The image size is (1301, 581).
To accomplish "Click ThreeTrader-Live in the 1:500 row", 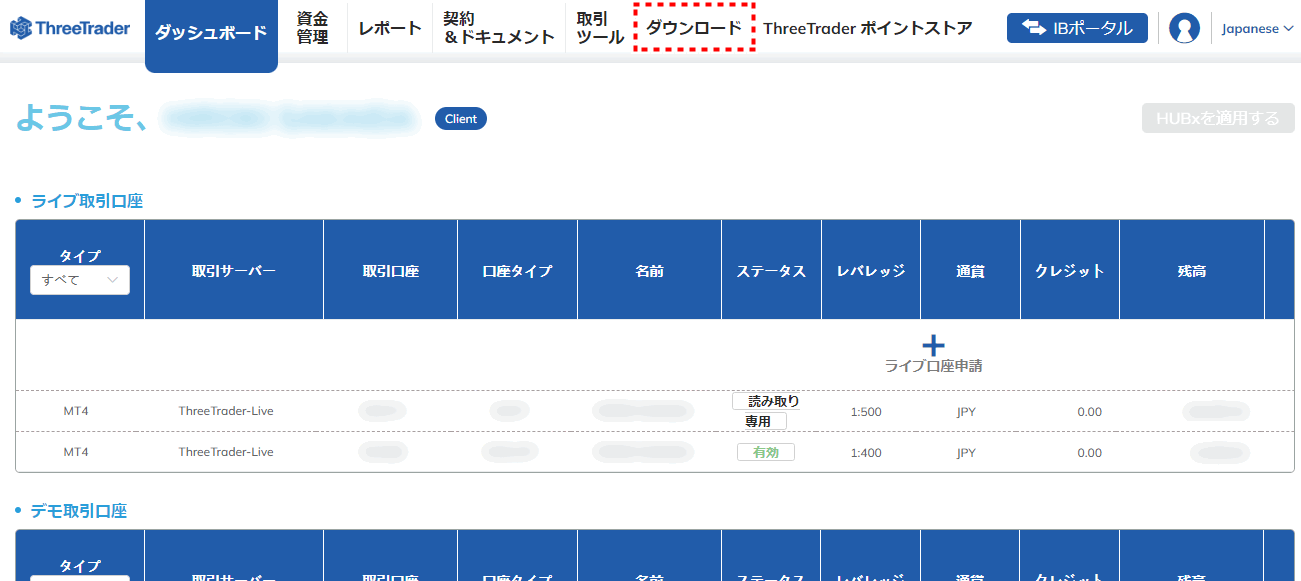I will click(x=226, y=411).
